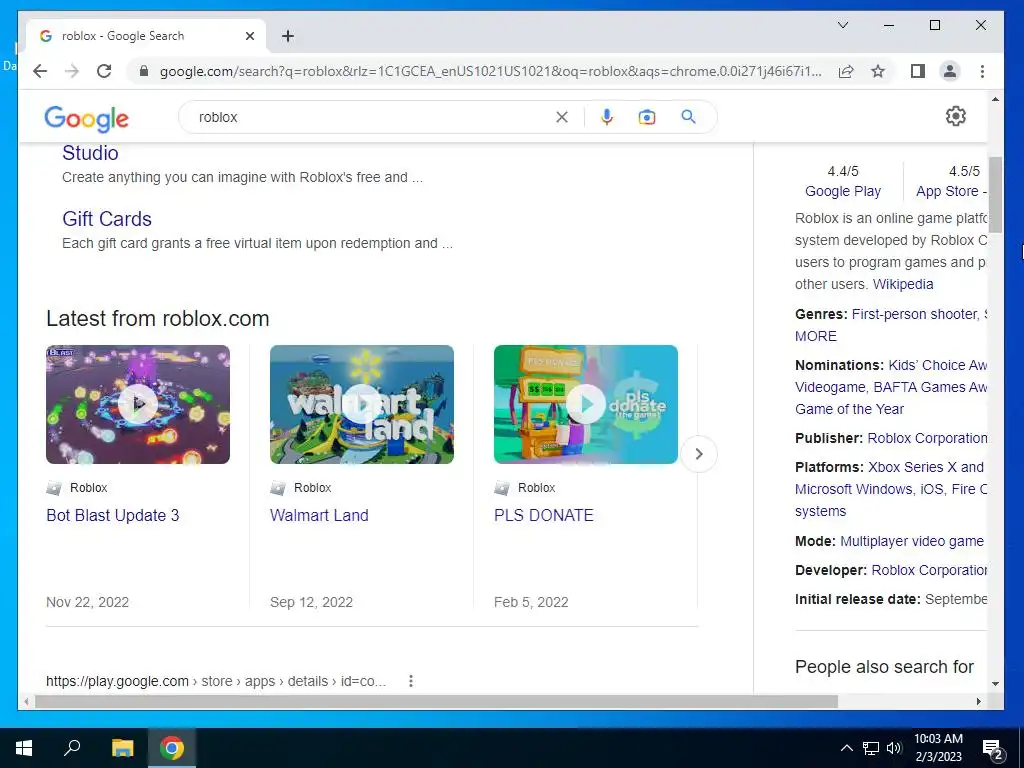Open the Game of the Year link
1024x768 pixels.
tap(849, 409)
